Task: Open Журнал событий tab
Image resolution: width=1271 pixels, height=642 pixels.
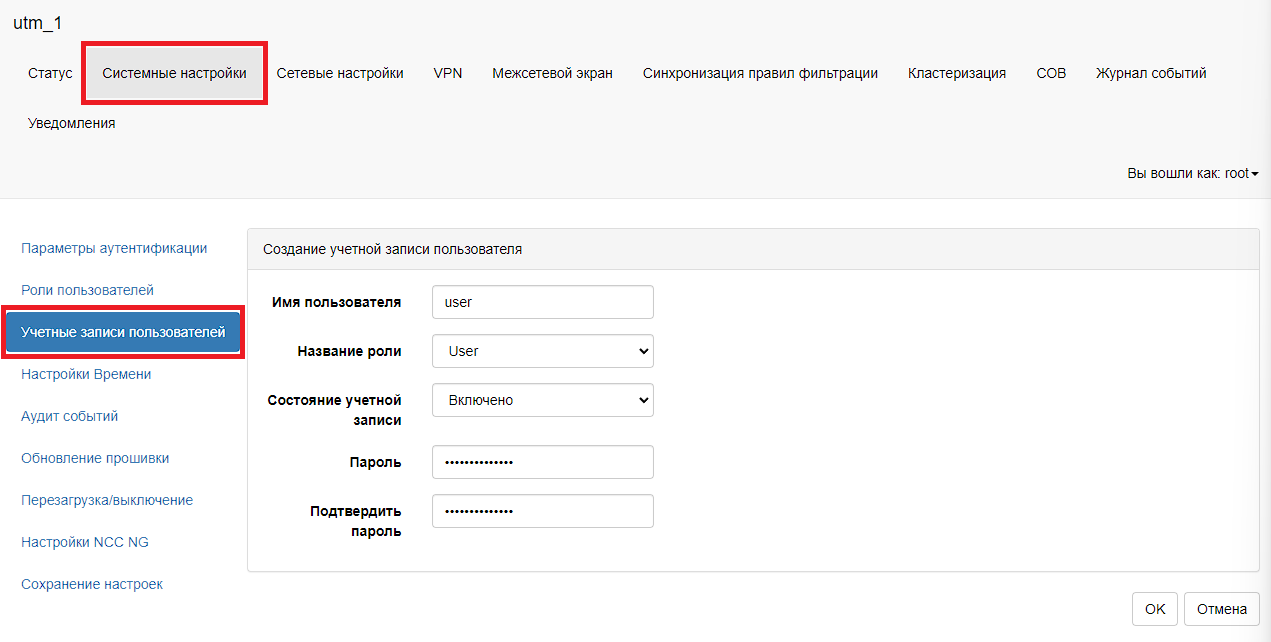Action: click(x=1150, y=73)
